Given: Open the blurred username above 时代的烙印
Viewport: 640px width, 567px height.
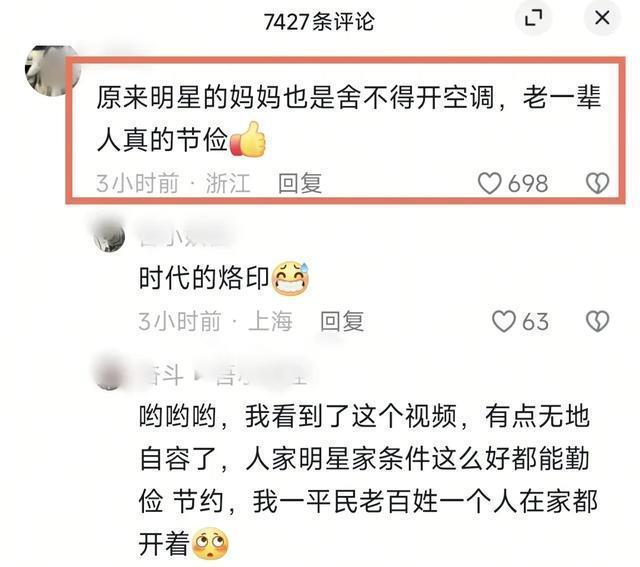Looking at the screenshot, I should click(x=186, y=236).
